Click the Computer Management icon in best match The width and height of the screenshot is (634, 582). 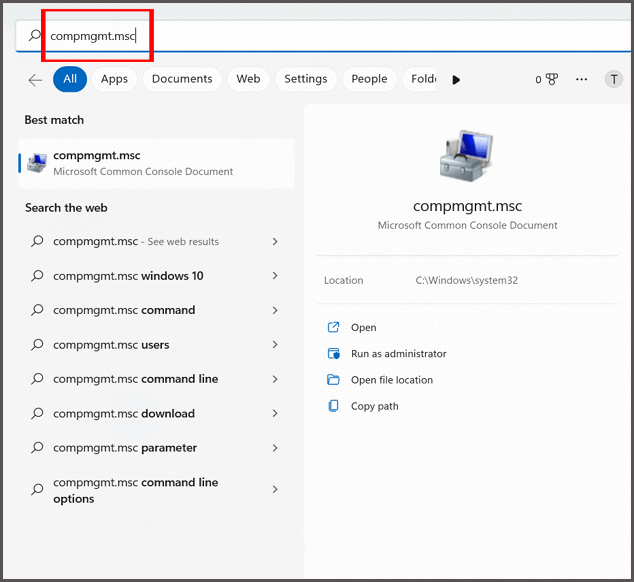(37, 163)
